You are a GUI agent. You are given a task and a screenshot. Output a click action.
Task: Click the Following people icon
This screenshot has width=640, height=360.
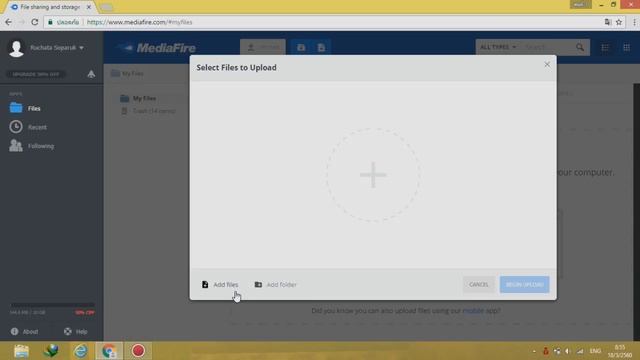tap(16, 146)
